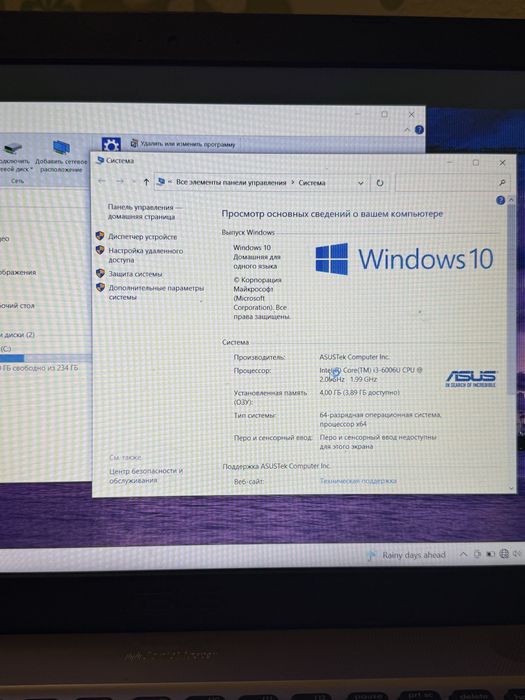Open Диспетчер устройств
This screenshot has height=700, width=525.
(x=142, y=237)
